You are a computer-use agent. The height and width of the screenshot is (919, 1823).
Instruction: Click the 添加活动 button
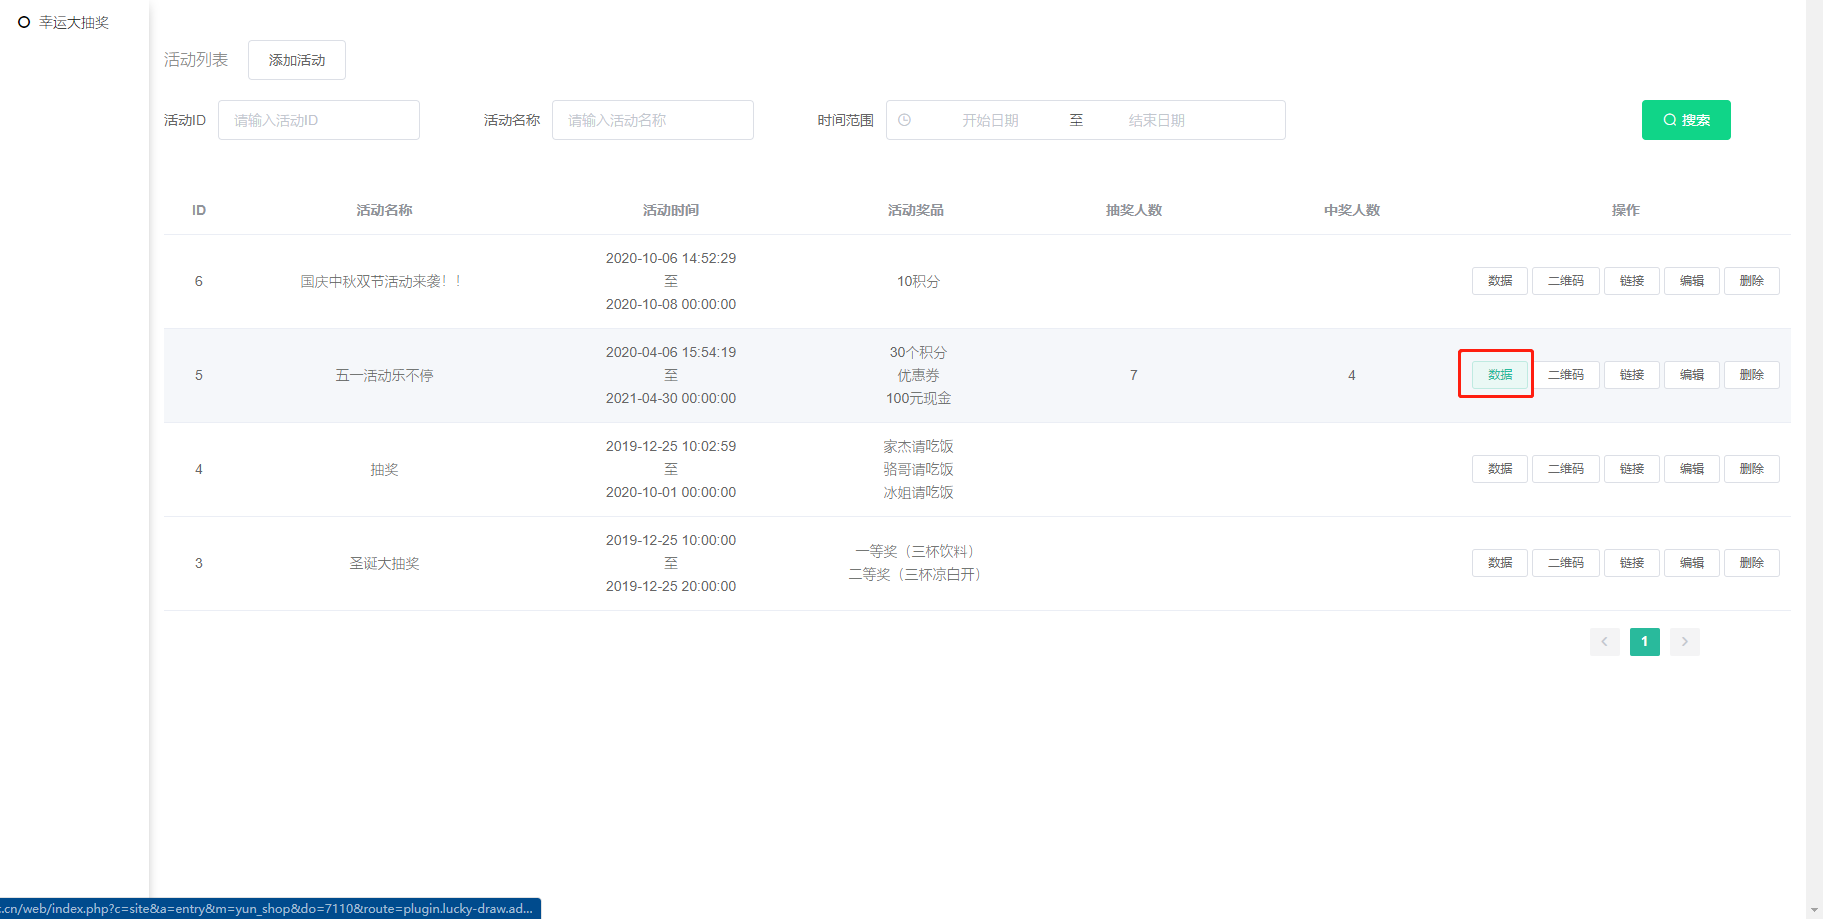297,60
